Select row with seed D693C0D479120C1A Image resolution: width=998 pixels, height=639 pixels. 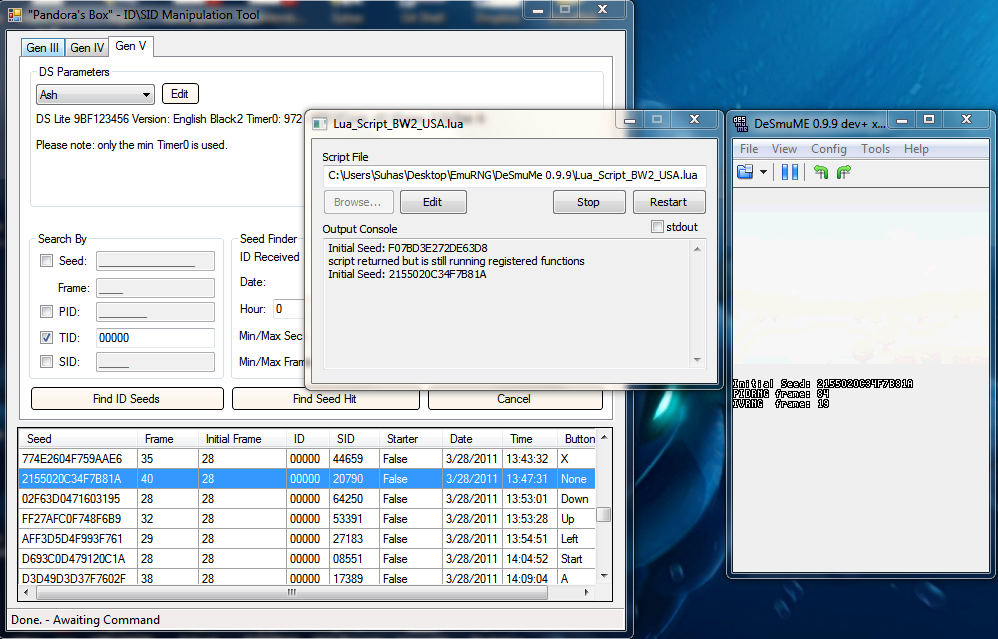(307, 559)
